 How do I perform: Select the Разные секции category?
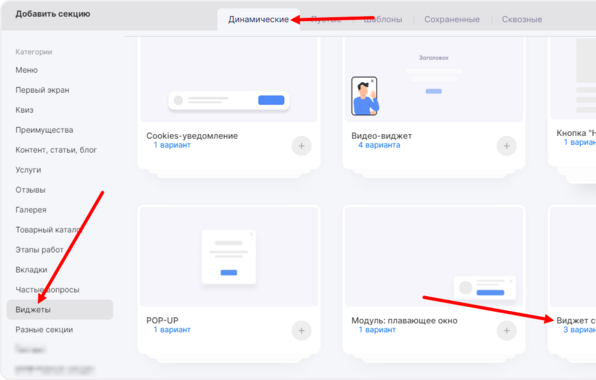tap(44, 329)
